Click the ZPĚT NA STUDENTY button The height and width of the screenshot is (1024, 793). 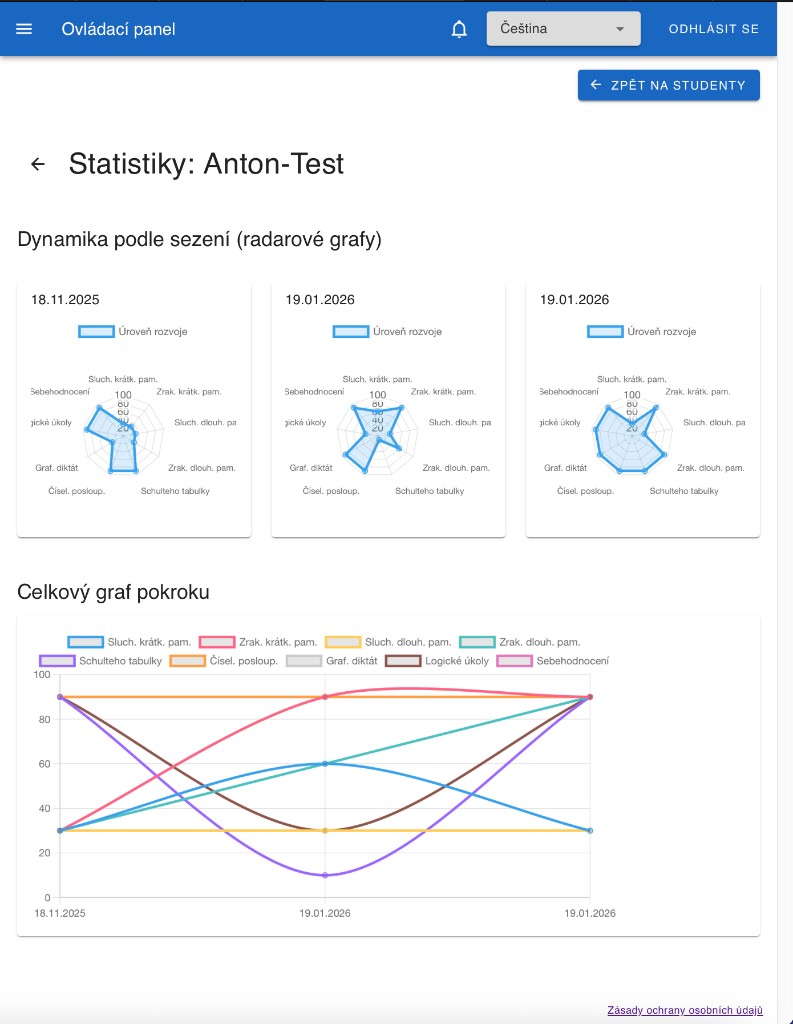pos(668,85)
